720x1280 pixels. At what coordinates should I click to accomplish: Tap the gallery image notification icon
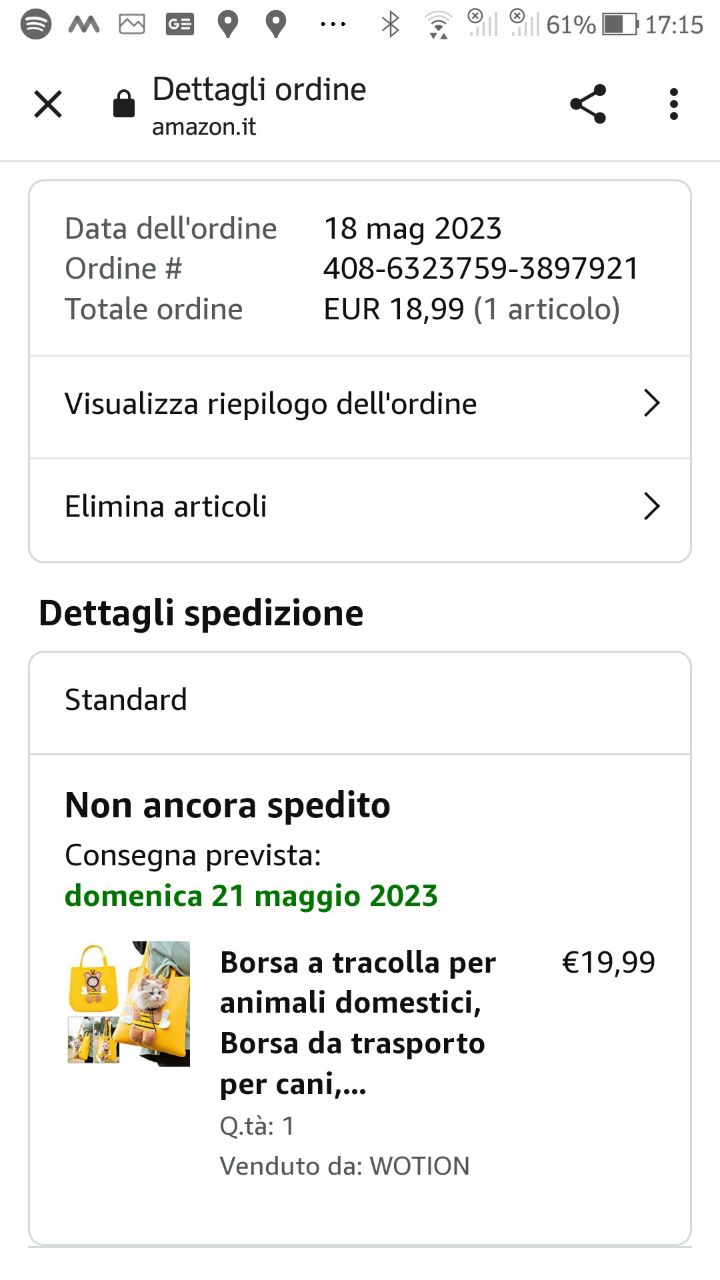(132, 24)
